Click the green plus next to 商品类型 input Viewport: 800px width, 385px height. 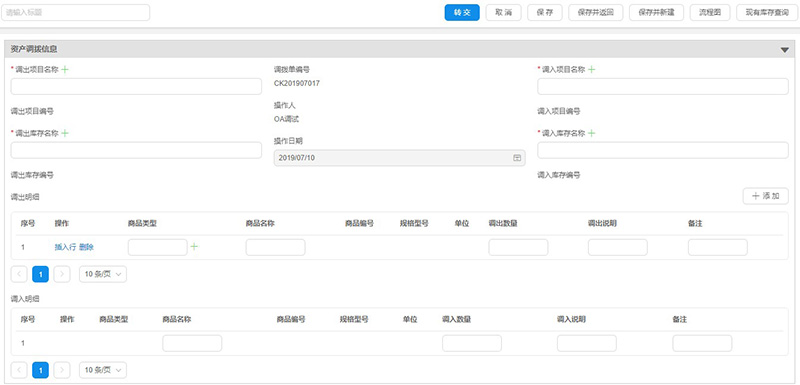[x=194, y=247]
